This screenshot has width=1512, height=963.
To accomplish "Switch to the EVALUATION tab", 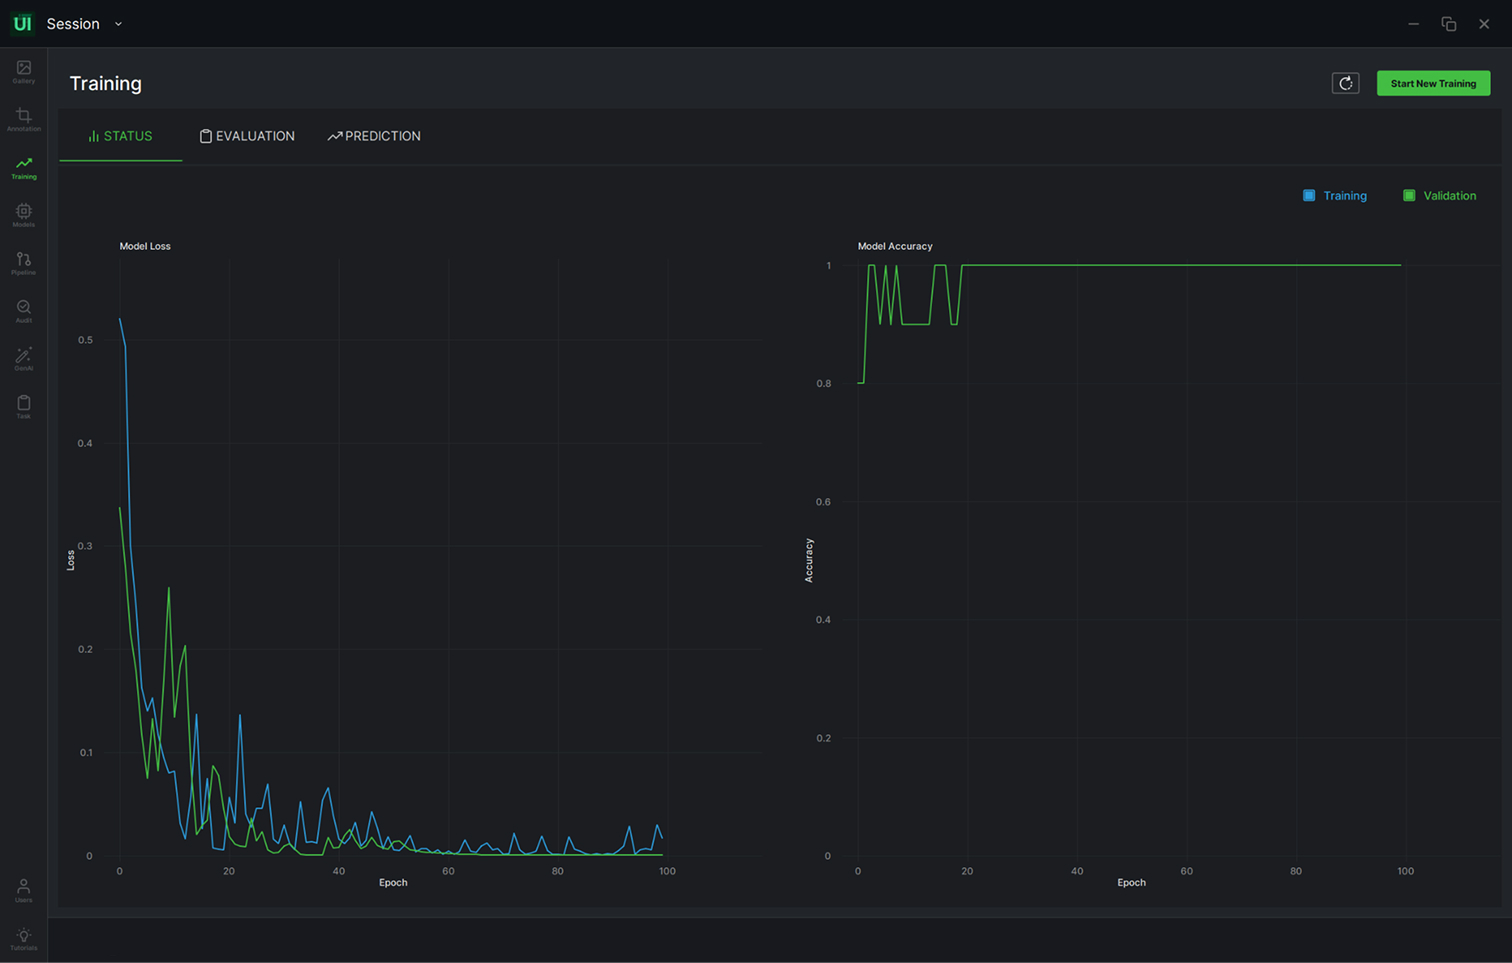I will point(247,136).
